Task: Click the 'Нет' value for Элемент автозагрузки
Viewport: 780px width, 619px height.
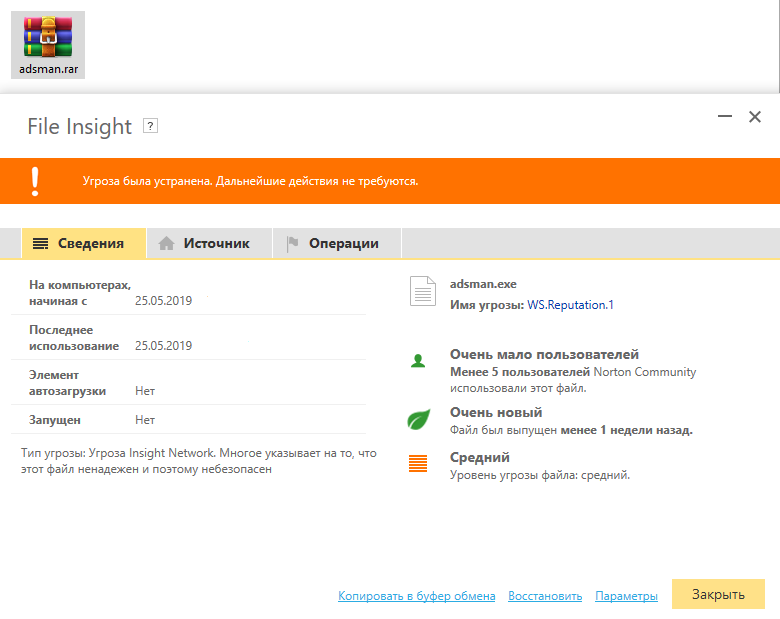Action: 145,391
